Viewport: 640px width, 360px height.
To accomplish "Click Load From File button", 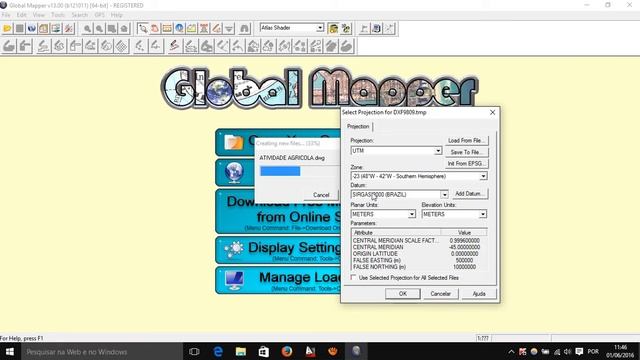I will pos(466,140).
